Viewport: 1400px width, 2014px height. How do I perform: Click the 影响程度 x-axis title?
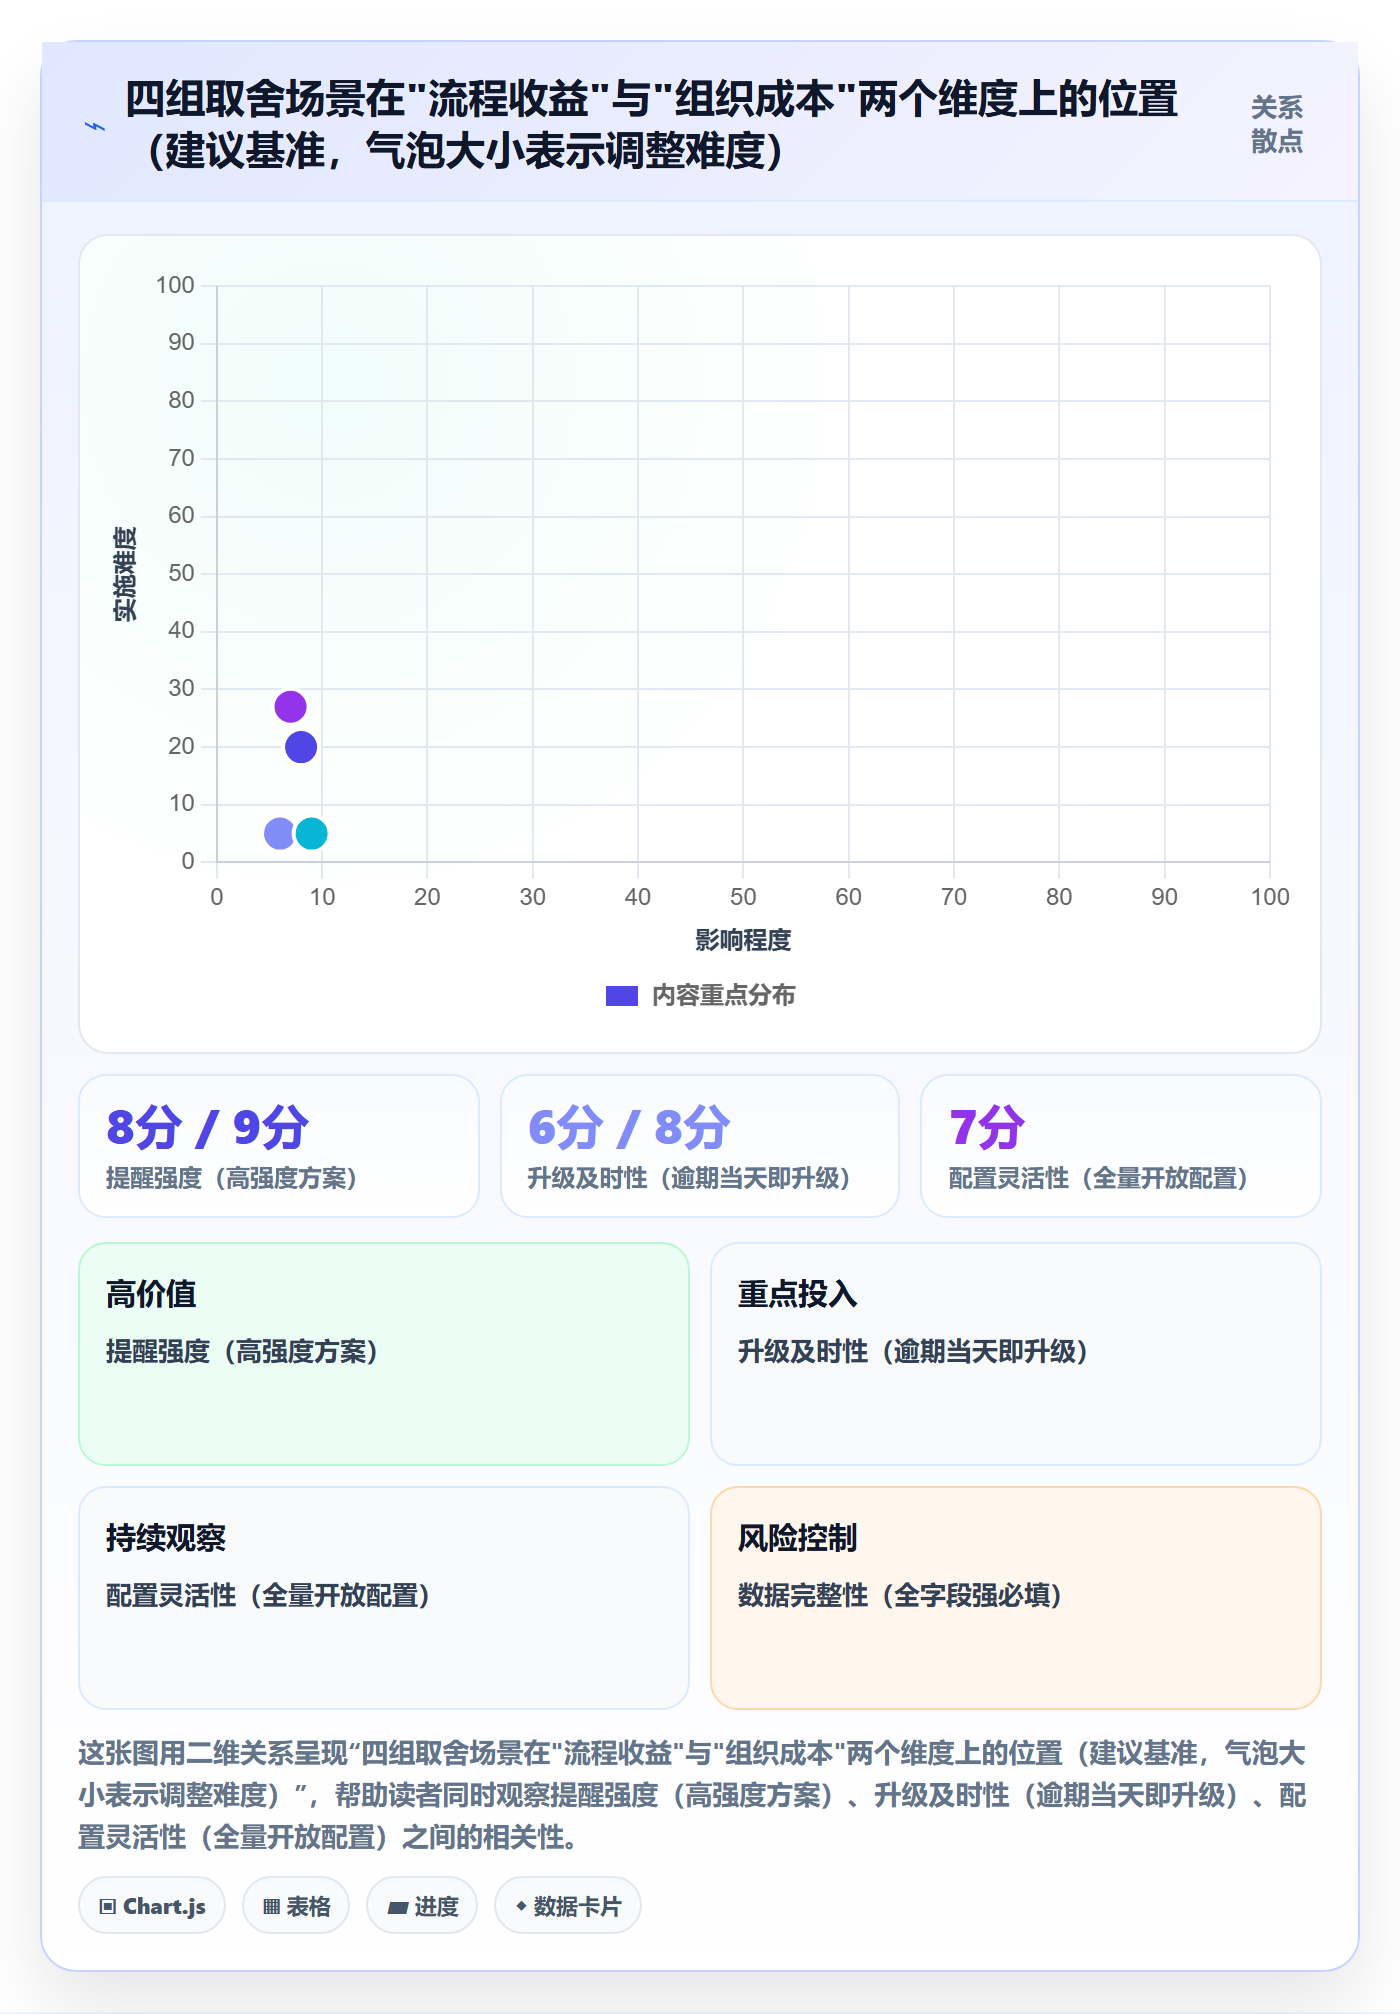click(743, 940)
